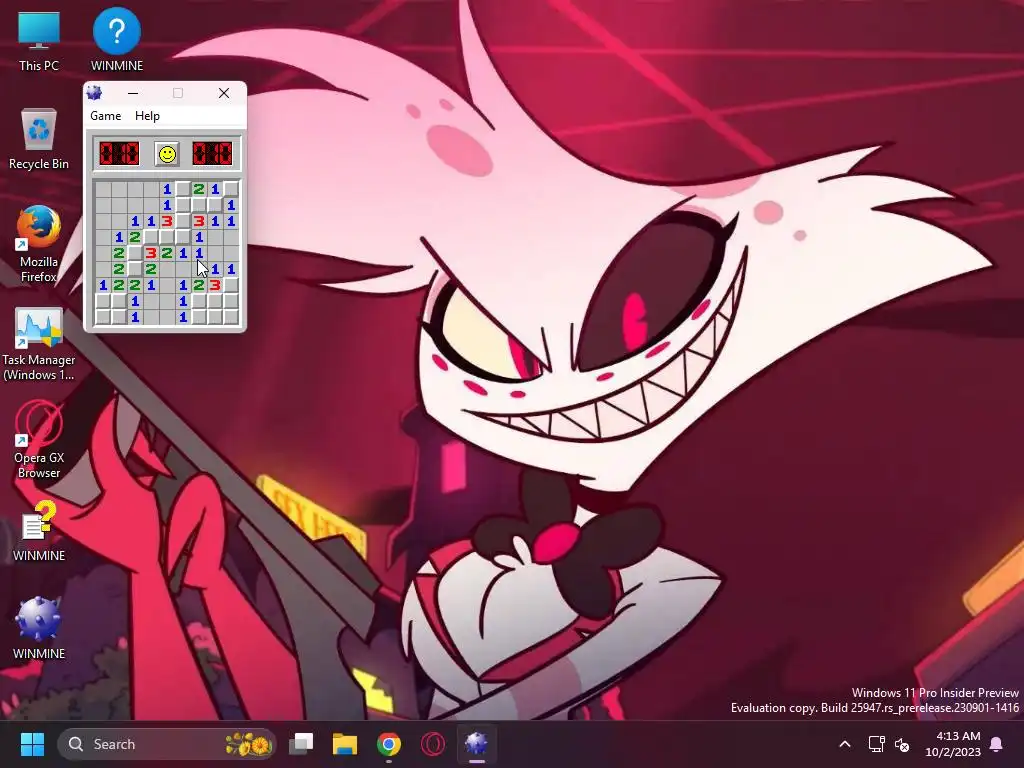Click the muted volume tray icon
Viewport: 1024px width, 768px height.
click(903, 744)
